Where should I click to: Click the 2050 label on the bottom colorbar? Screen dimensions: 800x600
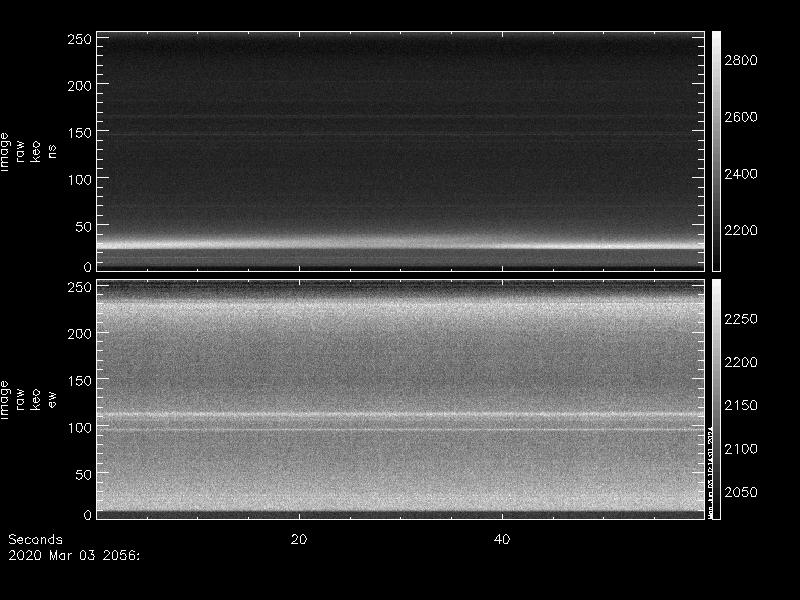(x=741, y=492)
